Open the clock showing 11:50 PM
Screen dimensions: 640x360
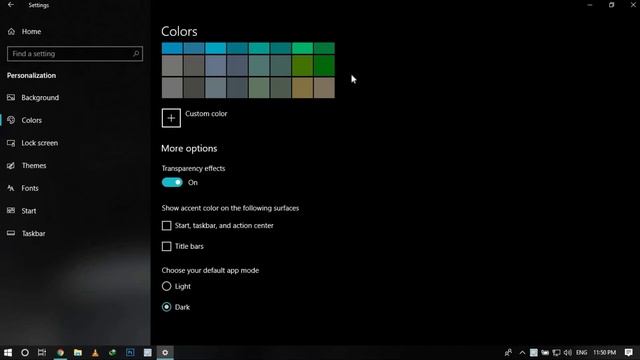tap(604, 353)
